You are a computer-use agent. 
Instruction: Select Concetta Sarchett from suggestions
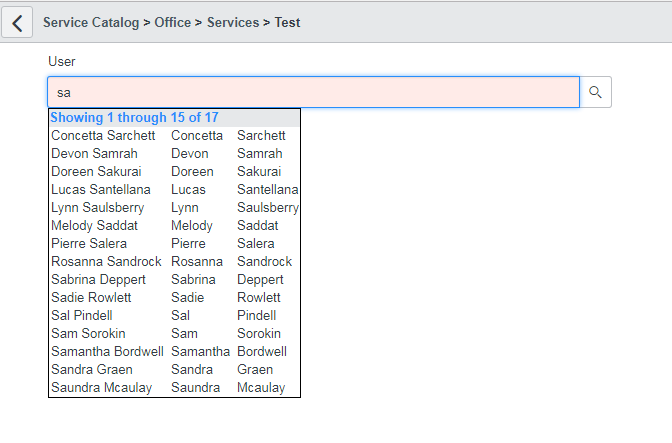(103, 136)
